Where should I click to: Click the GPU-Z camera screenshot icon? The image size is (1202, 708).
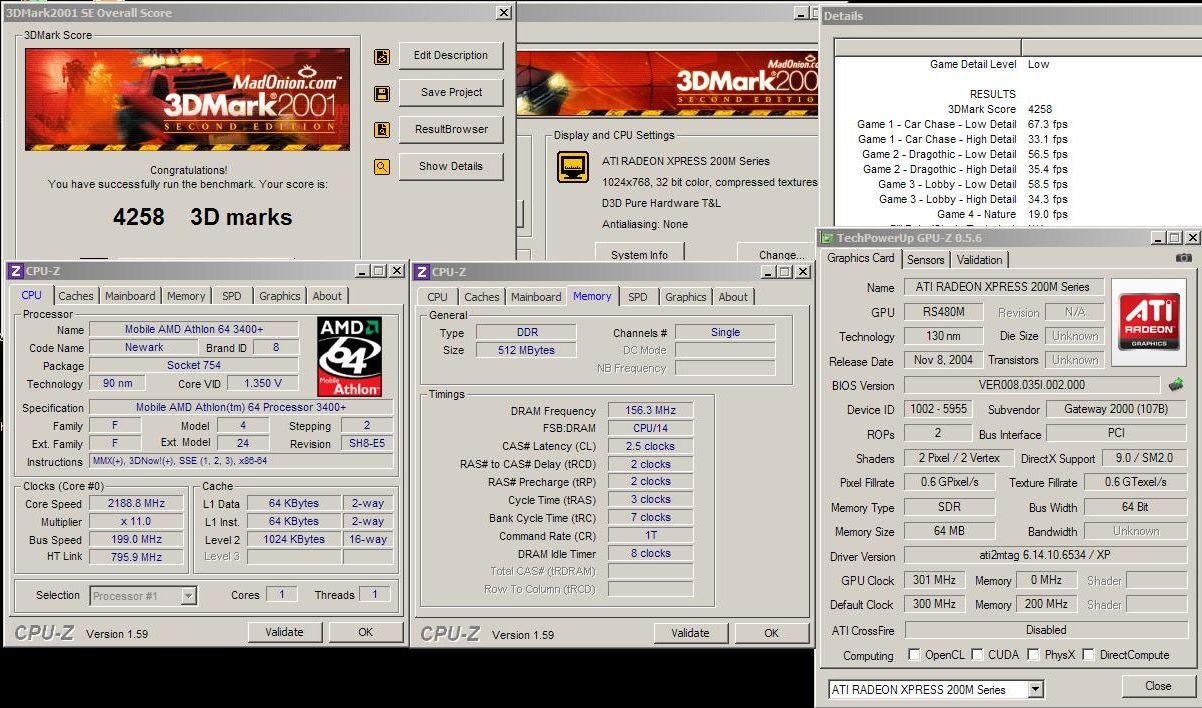click(1184, 258)
